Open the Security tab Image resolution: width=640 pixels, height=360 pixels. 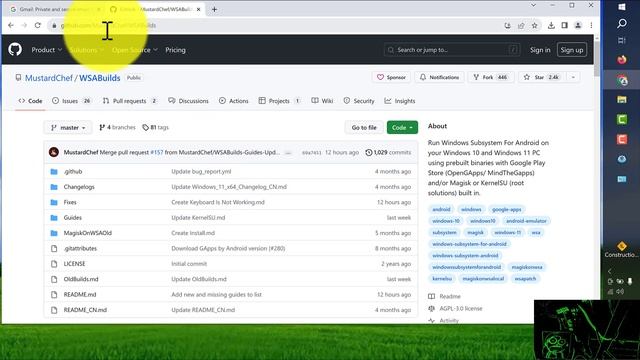pyautogui.click(x=359, y=101)
